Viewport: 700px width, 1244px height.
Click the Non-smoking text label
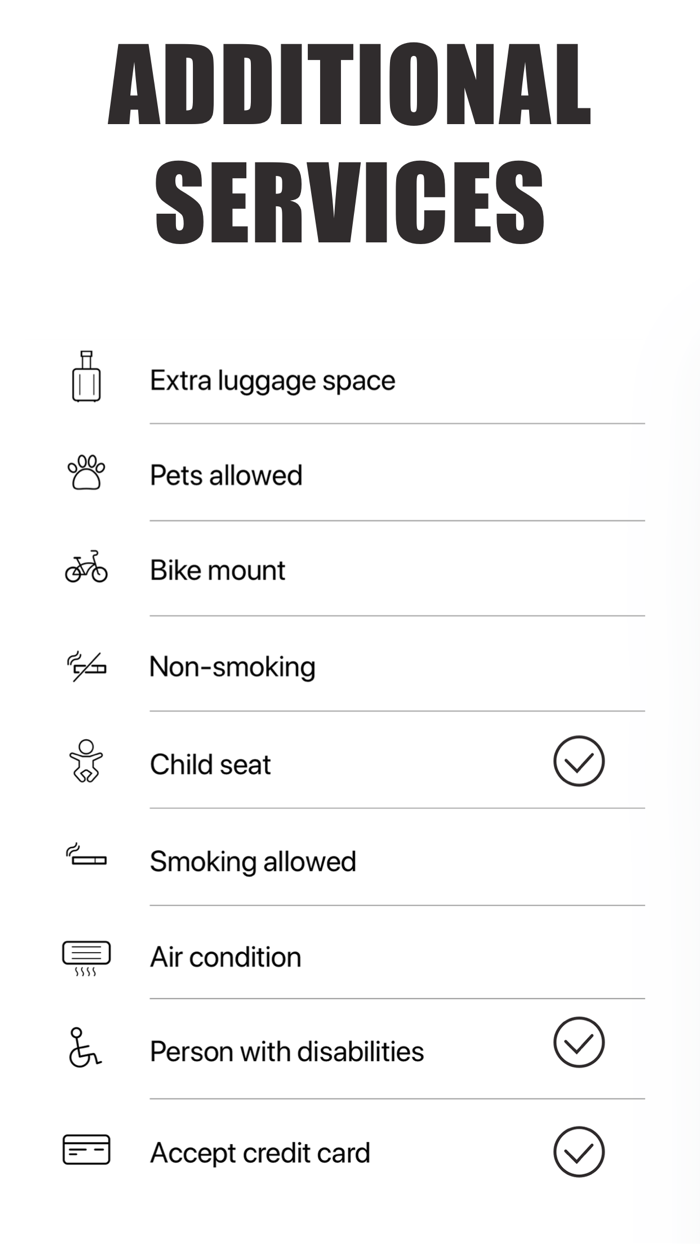click(232, 666)
